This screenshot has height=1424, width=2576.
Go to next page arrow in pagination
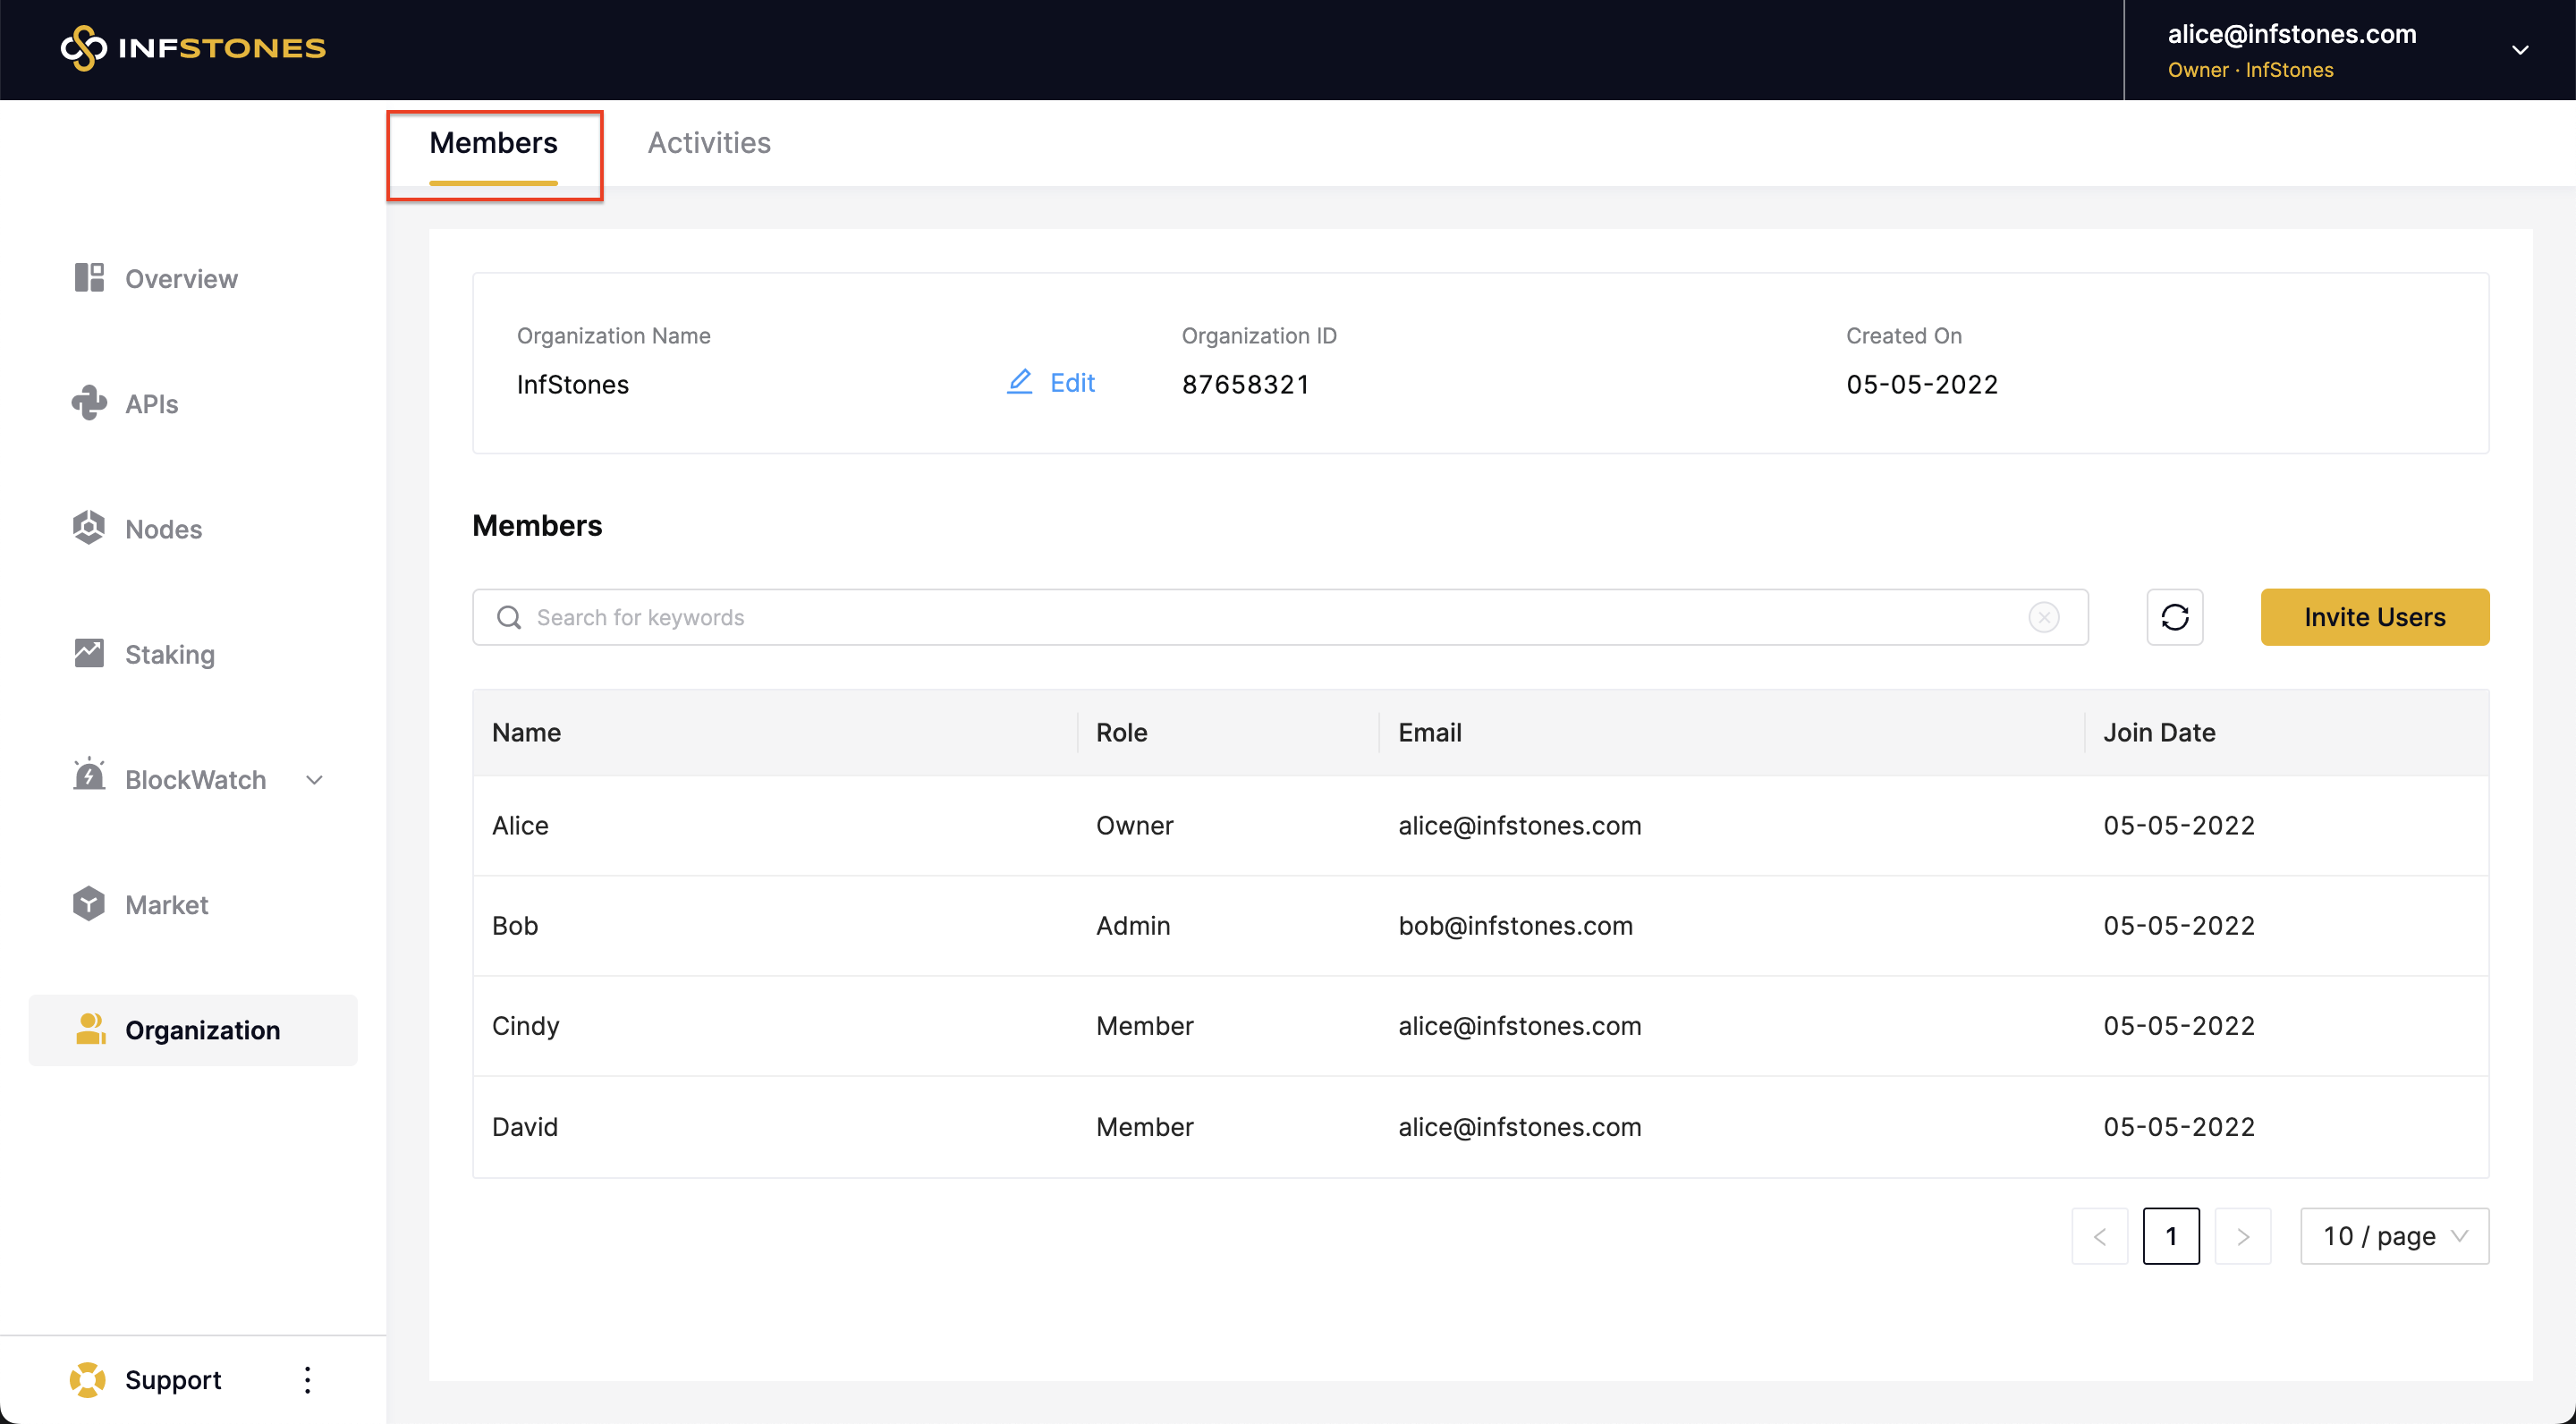[x=2242, y=1236]
